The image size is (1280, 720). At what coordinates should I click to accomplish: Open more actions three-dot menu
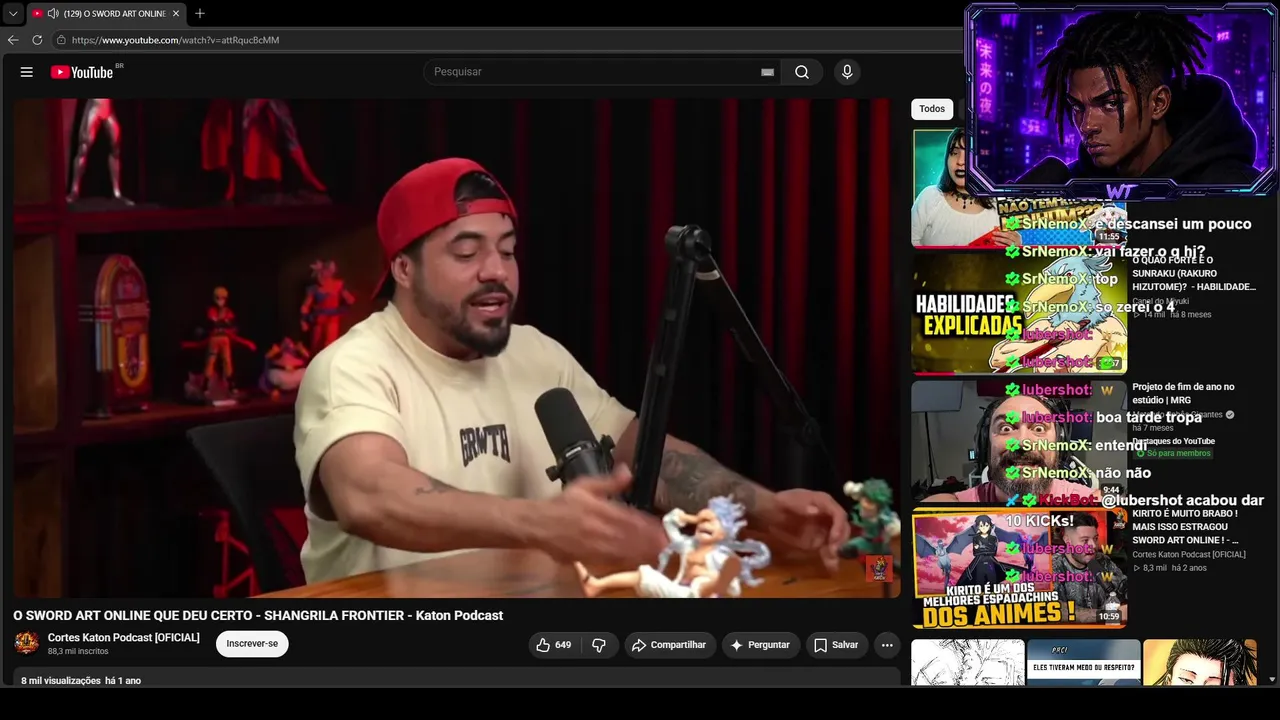point(887,645)
